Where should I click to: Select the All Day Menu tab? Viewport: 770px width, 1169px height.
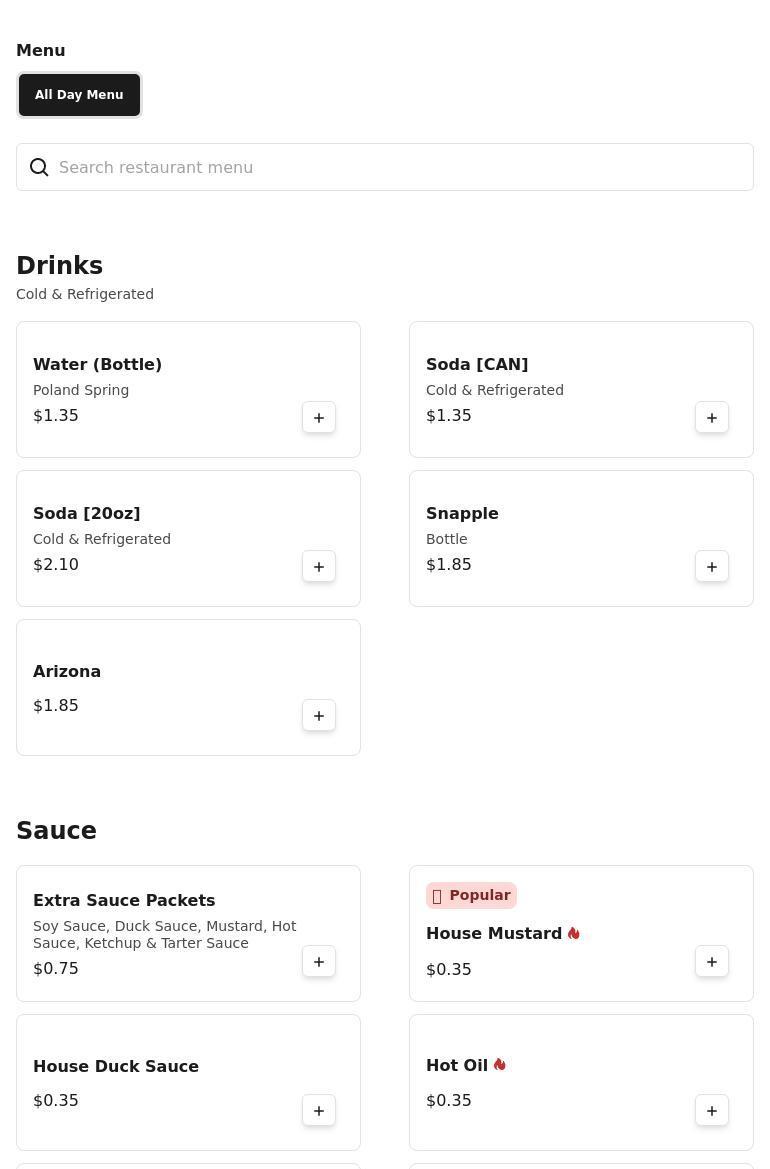tap(79, 95)
